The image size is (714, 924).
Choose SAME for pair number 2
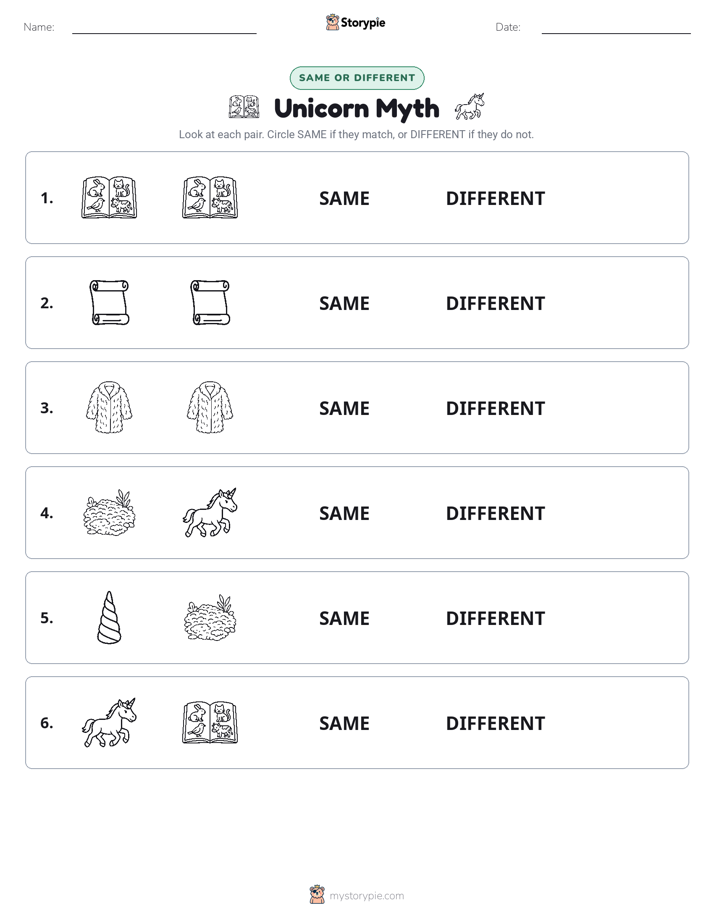pyautogui.click(x=344, y=303)
